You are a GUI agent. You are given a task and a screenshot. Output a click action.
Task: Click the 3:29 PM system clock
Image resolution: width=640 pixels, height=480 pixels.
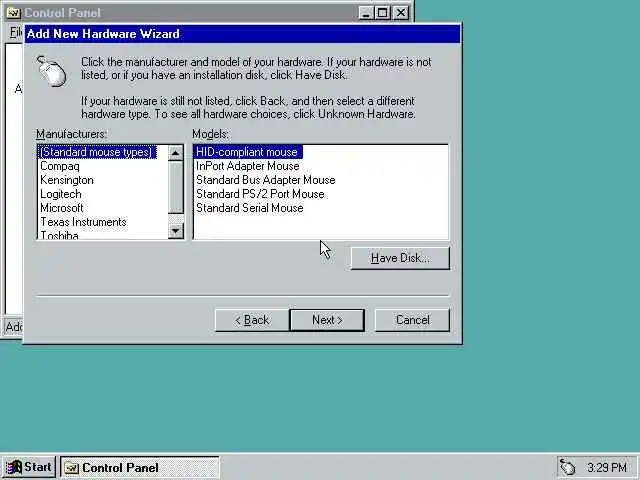point(607,467)
